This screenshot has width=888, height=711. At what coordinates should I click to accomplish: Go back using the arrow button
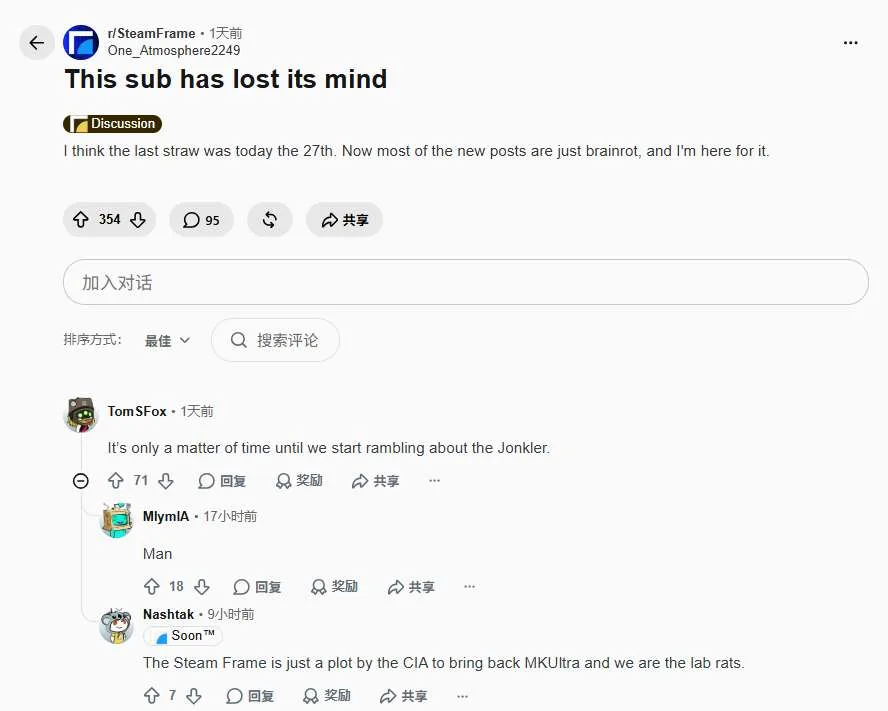(x=37, y=42)
